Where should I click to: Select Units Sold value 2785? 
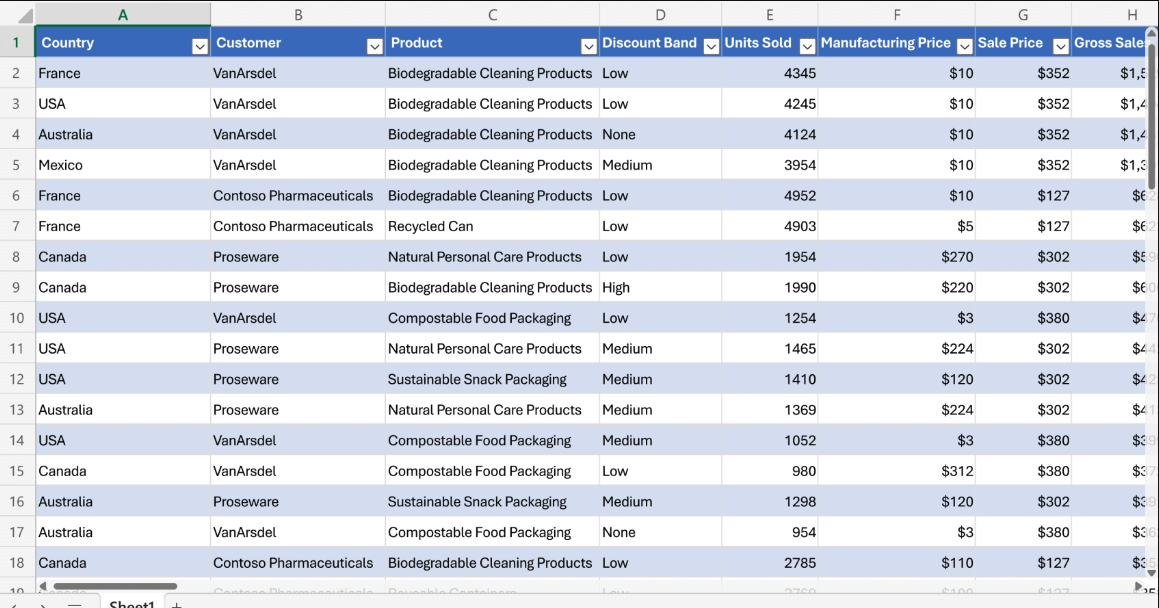pos(769,563)
